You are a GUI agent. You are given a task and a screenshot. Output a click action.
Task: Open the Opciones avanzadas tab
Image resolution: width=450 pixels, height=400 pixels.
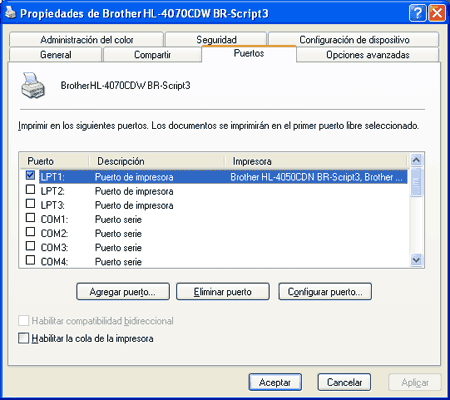coord(368,55)
